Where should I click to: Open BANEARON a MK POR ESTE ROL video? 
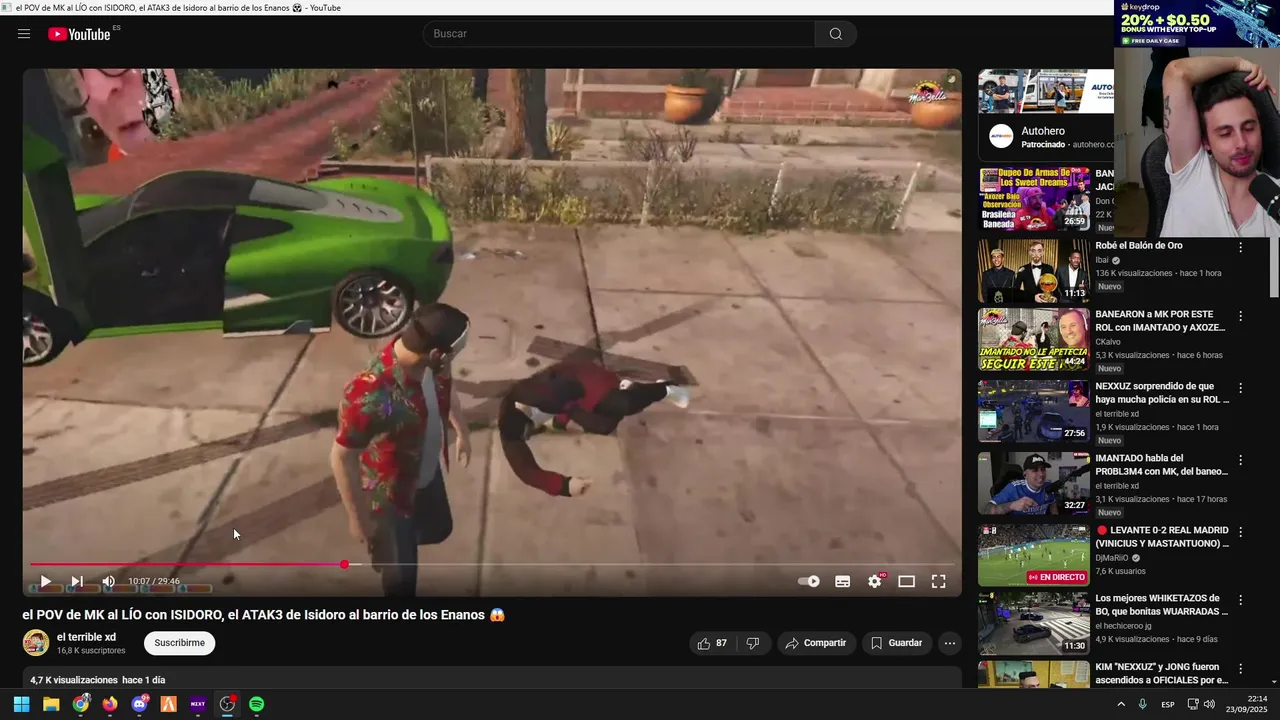(1160, 320)
